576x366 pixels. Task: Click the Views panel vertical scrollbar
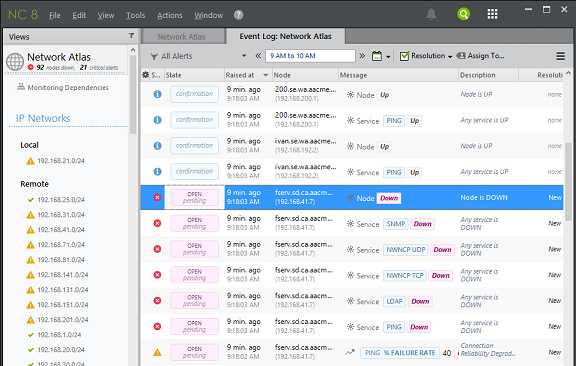coord(133,94)
